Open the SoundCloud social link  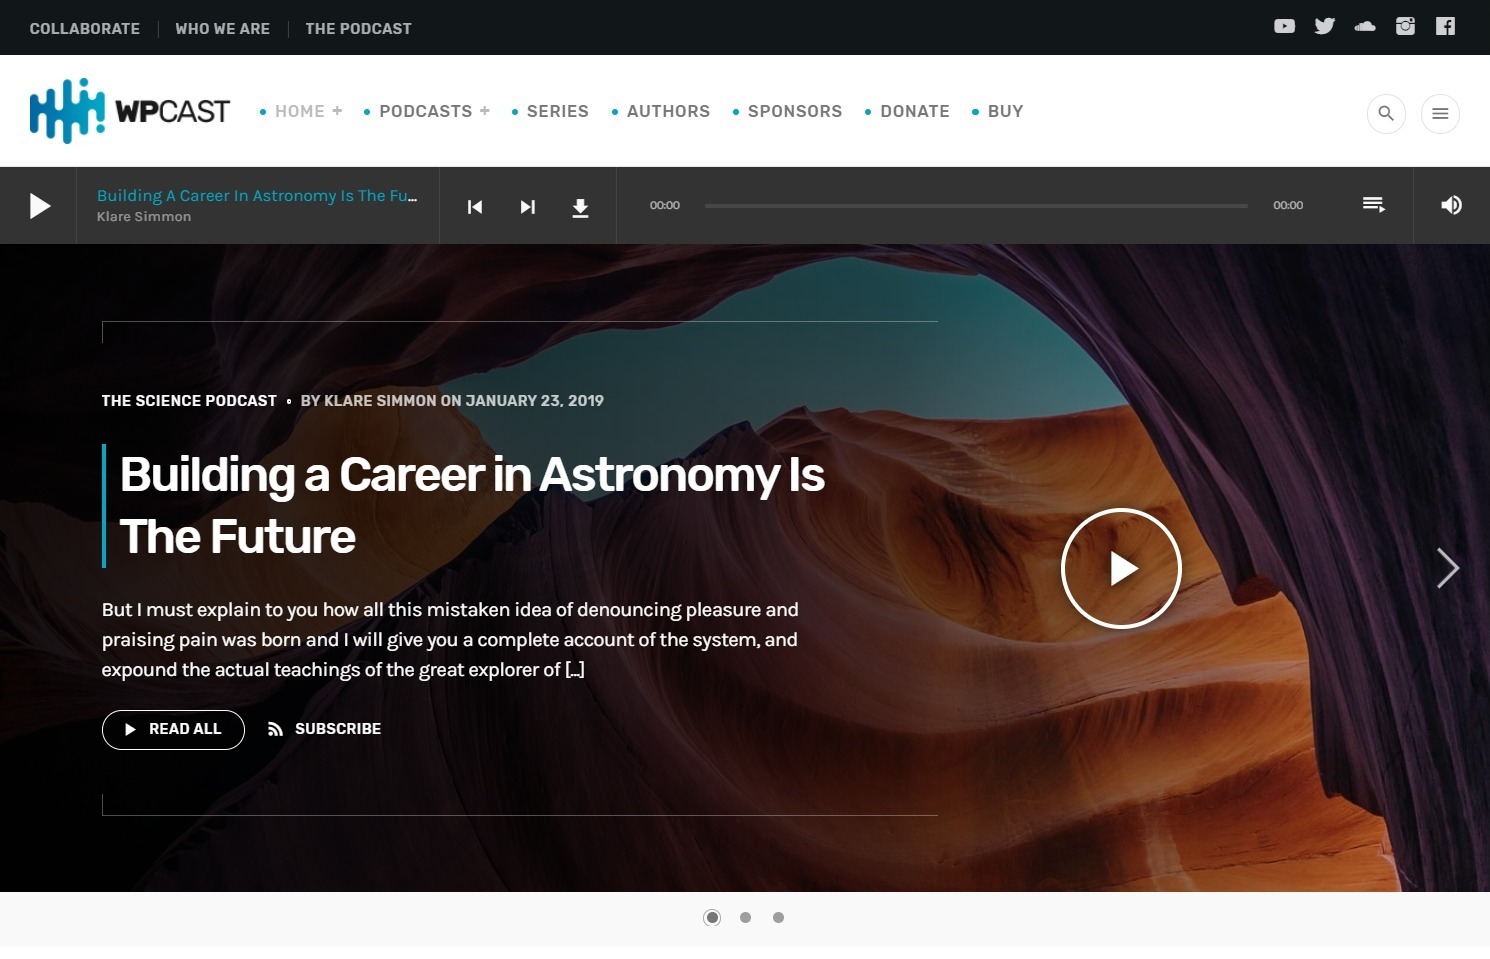click(x=1364, y=27)
